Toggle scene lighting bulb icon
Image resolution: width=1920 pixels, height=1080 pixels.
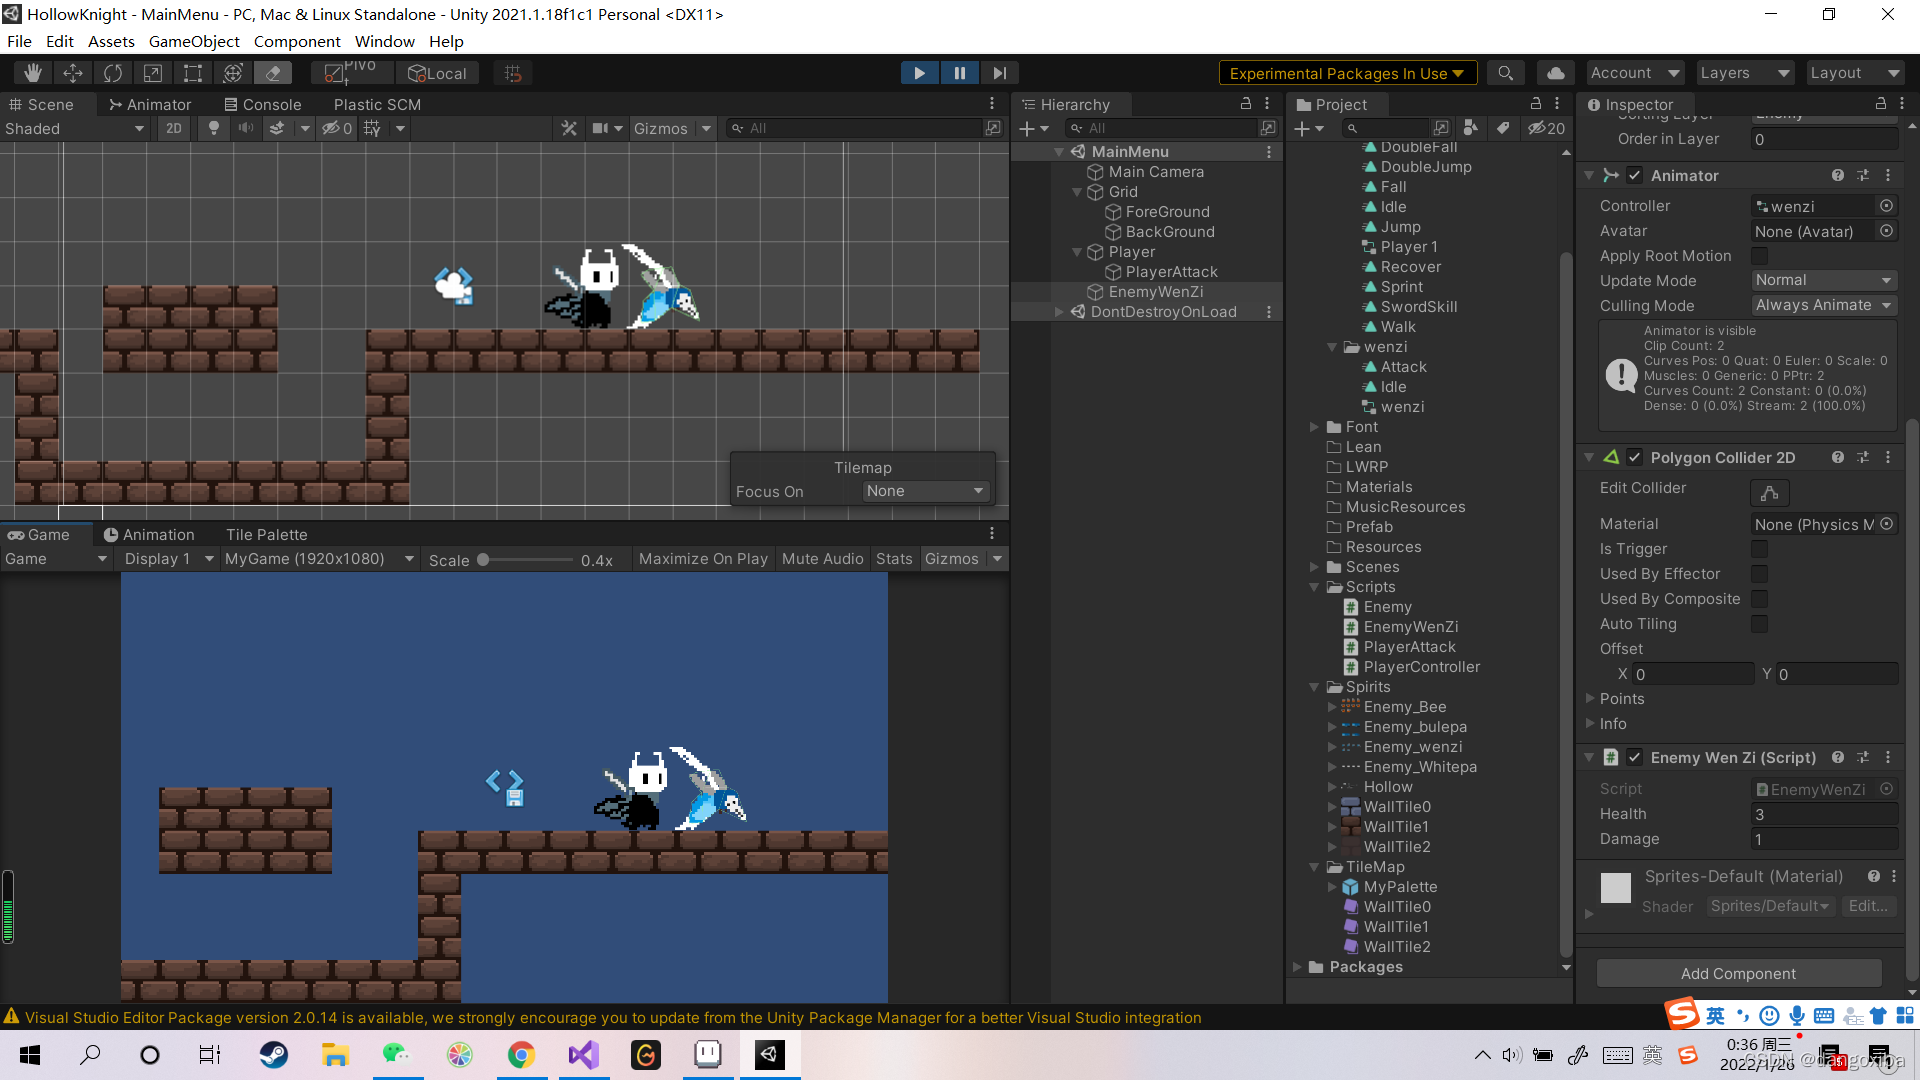pos(213,128)
